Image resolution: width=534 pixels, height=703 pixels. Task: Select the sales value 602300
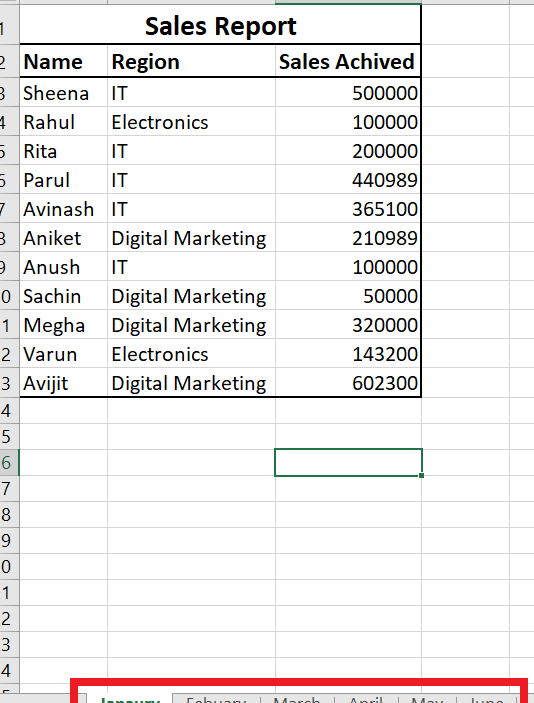pos(348,383)
